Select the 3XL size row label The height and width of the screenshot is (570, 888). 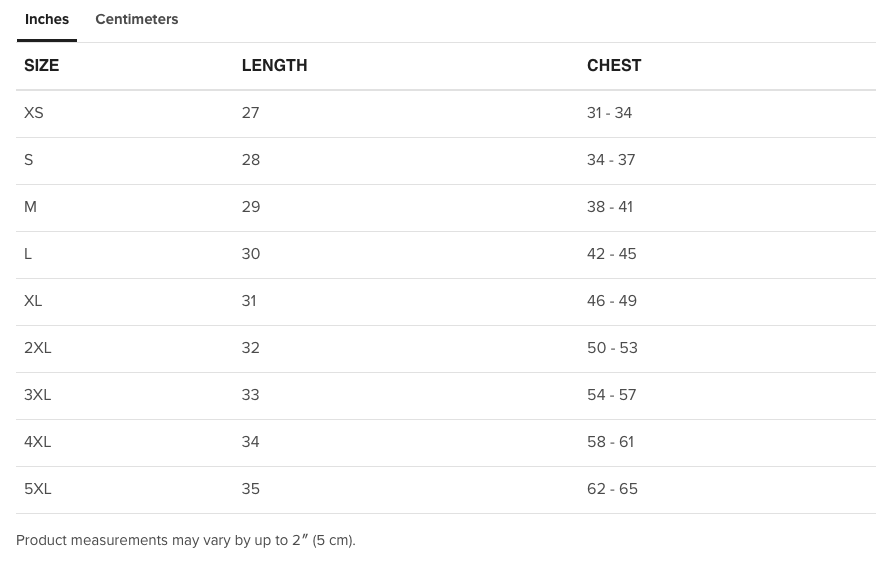click(x=37, y=395)
